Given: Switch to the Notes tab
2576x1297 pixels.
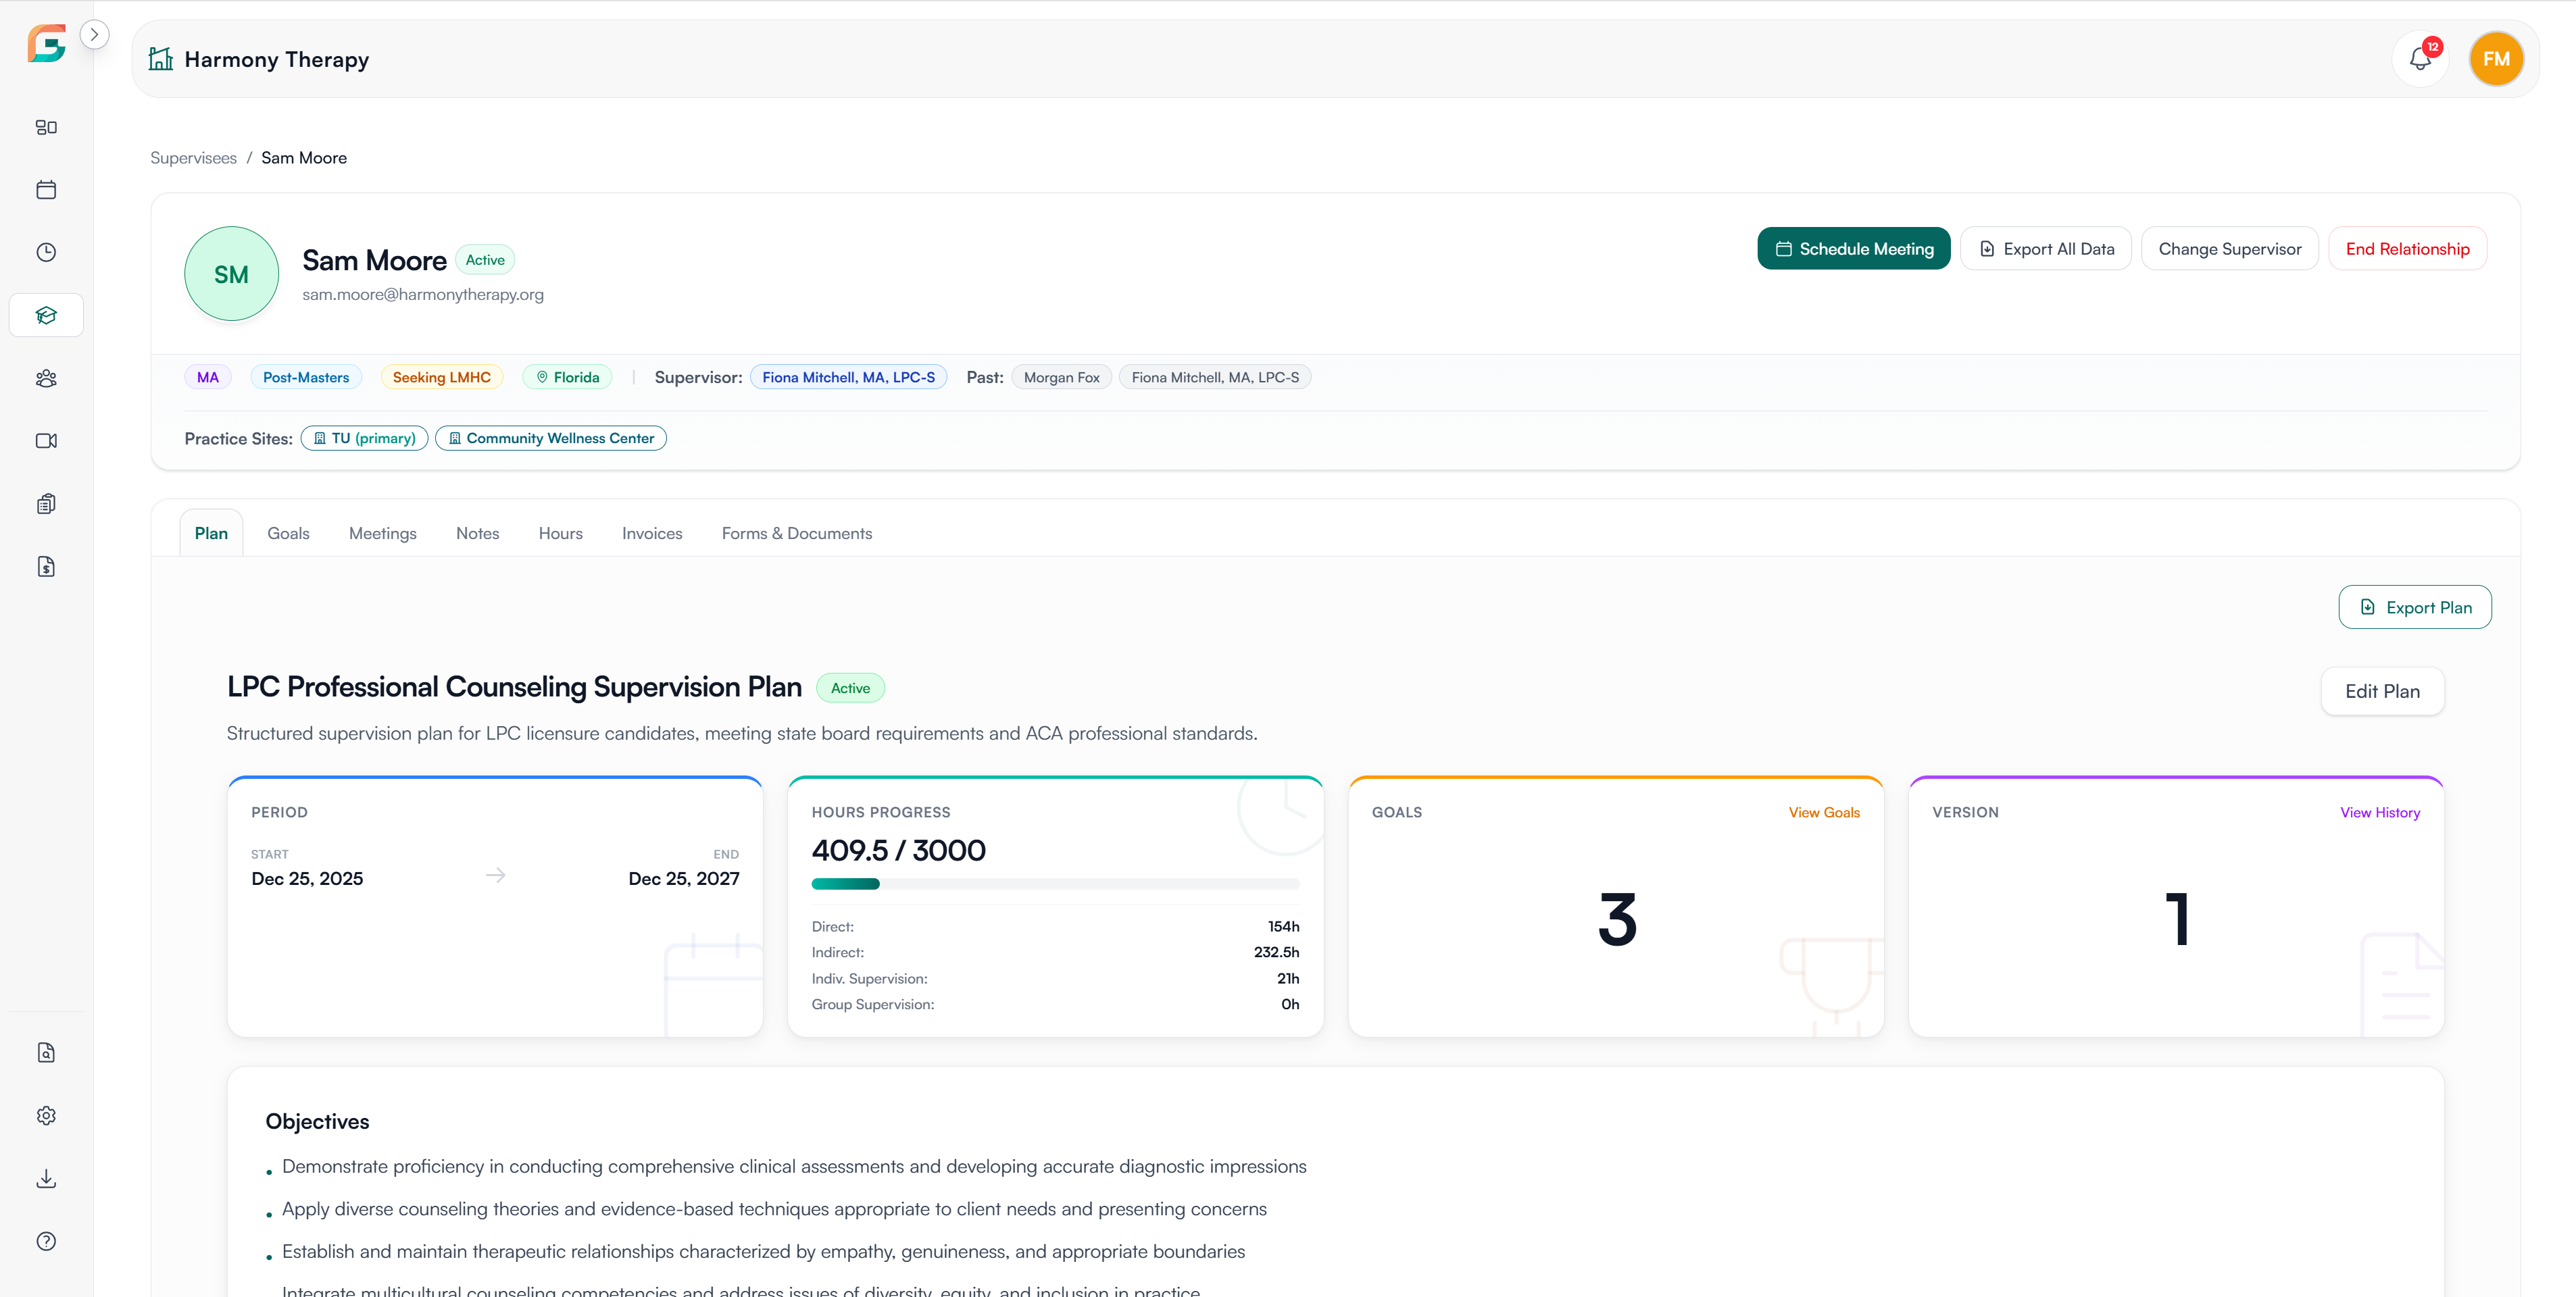Looking at the screenshot, I should pyautogui.click(x=477, y=533).
